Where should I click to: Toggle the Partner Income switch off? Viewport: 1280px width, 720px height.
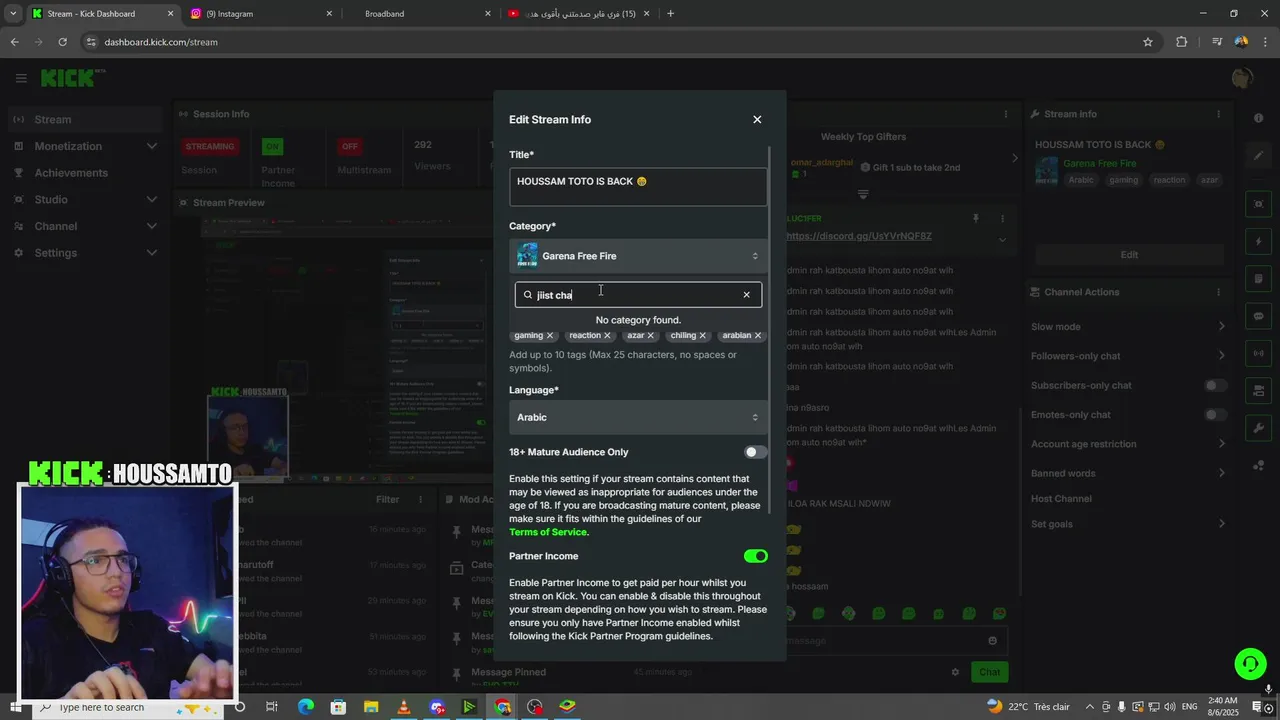tap(756, 556)
